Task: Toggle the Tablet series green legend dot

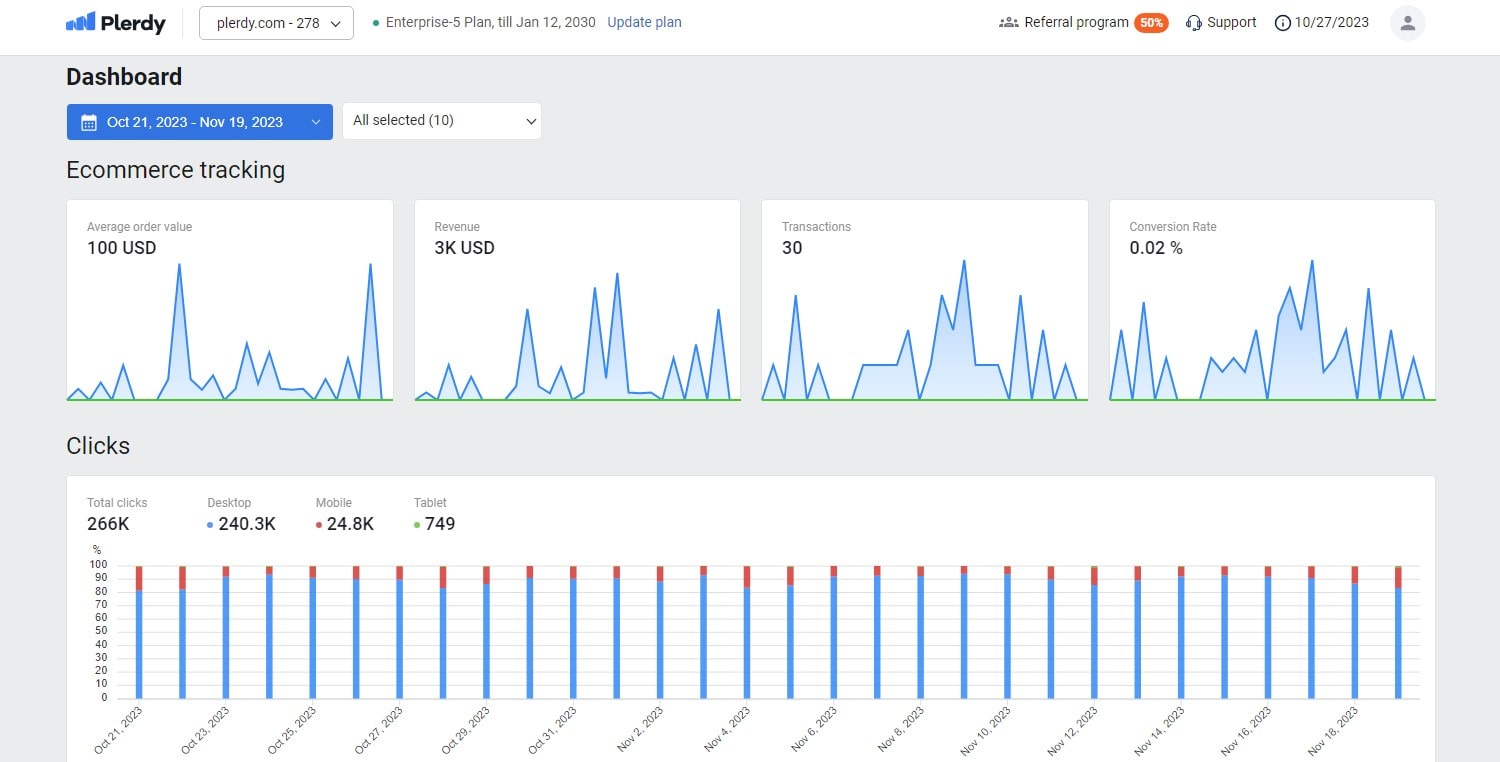Action: point(418,524)
